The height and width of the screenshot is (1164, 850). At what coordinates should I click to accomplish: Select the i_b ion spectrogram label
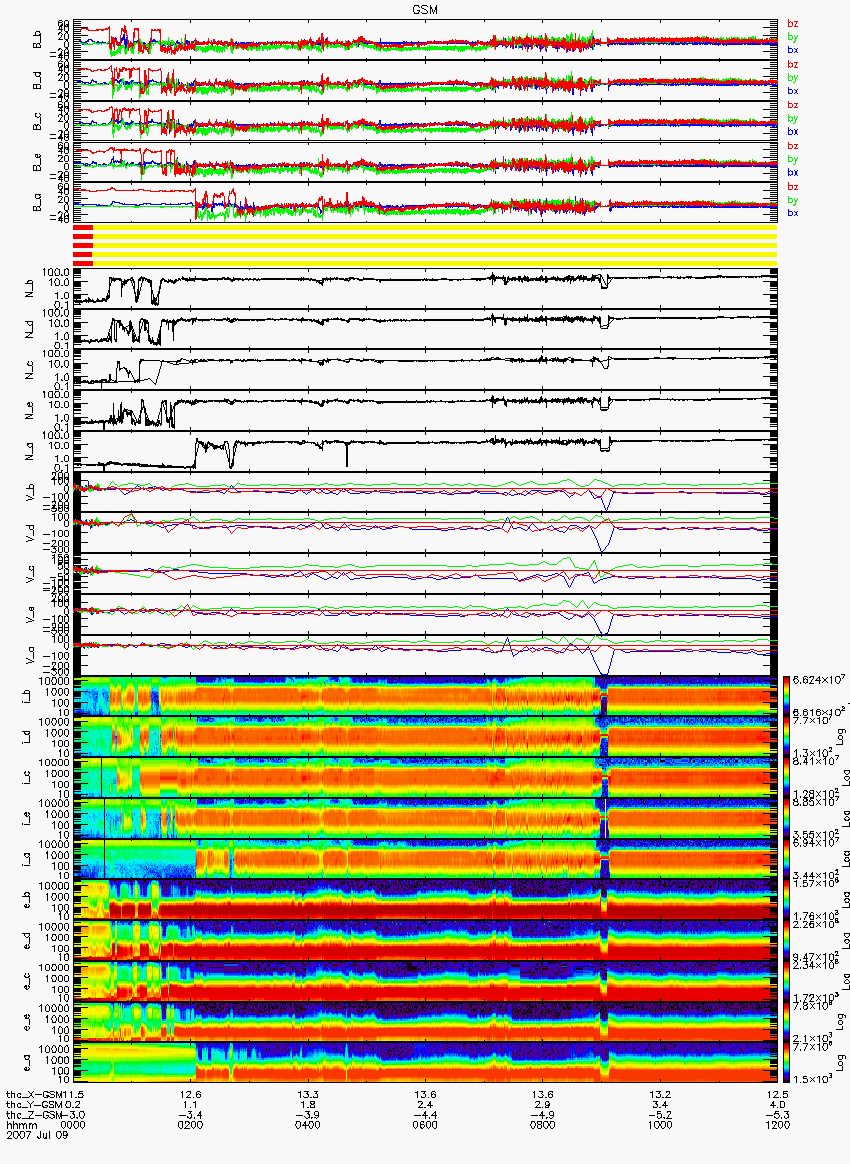pyautogui.click(x=27, y=697)
